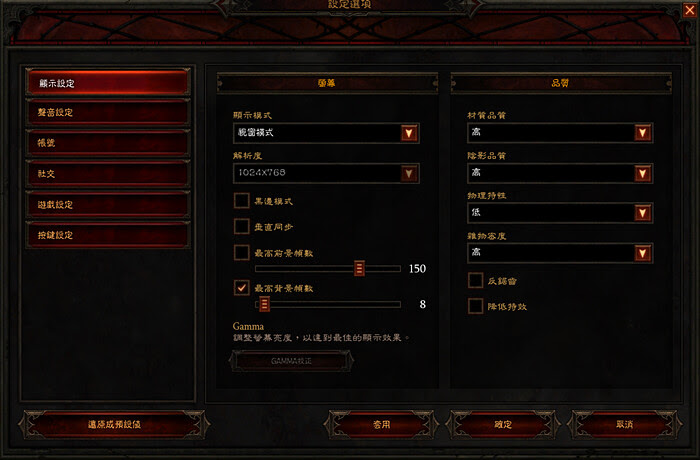Switch to the 聲音設定 tab

(108, 113)
